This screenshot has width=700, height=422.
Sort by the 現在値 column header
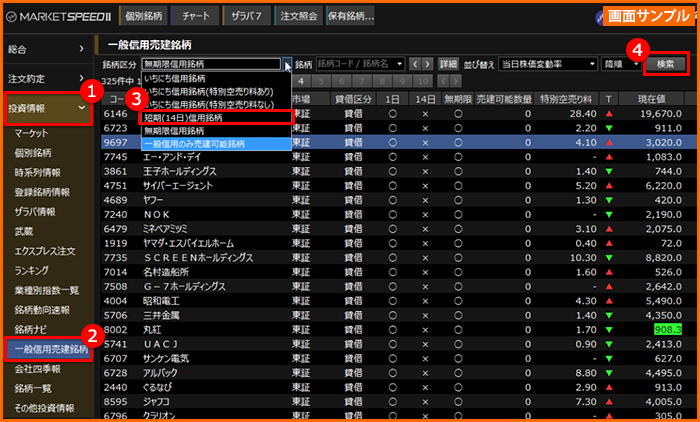coord(651,99)
